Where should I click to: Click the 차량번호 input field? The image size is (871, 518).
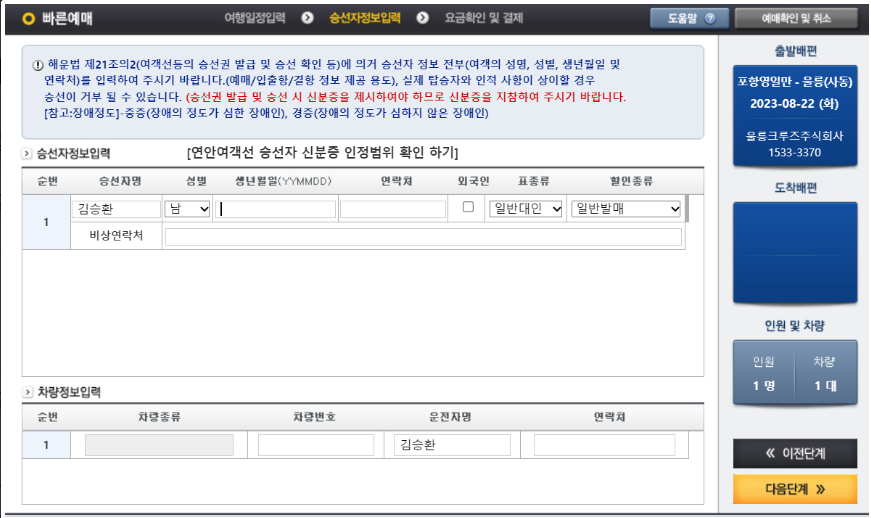(316, 445)
